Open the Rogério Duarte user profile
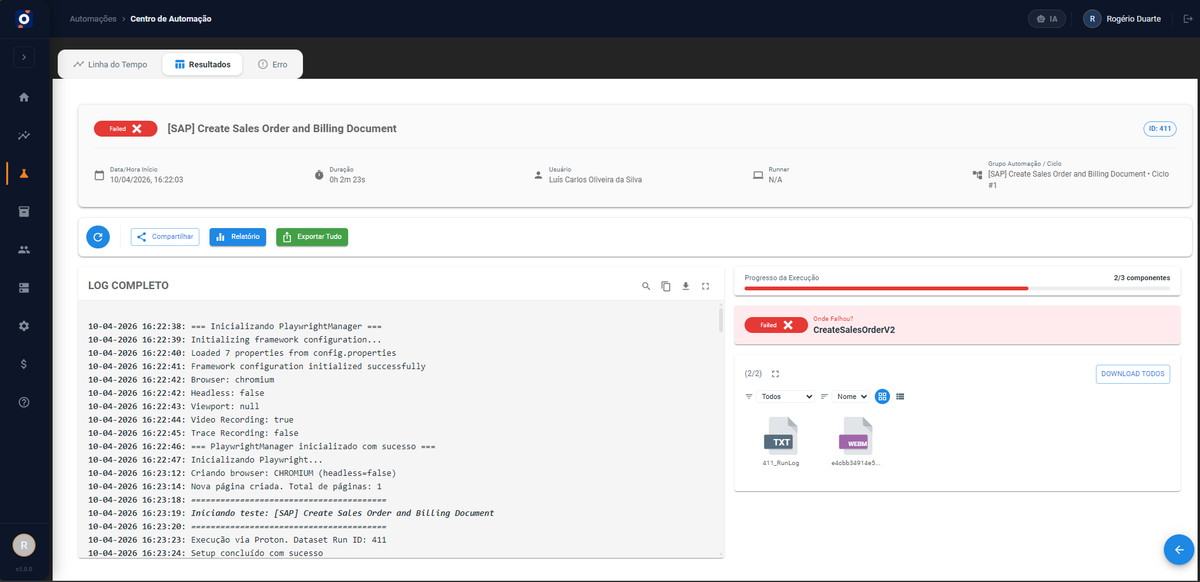 click(1123, 19)
